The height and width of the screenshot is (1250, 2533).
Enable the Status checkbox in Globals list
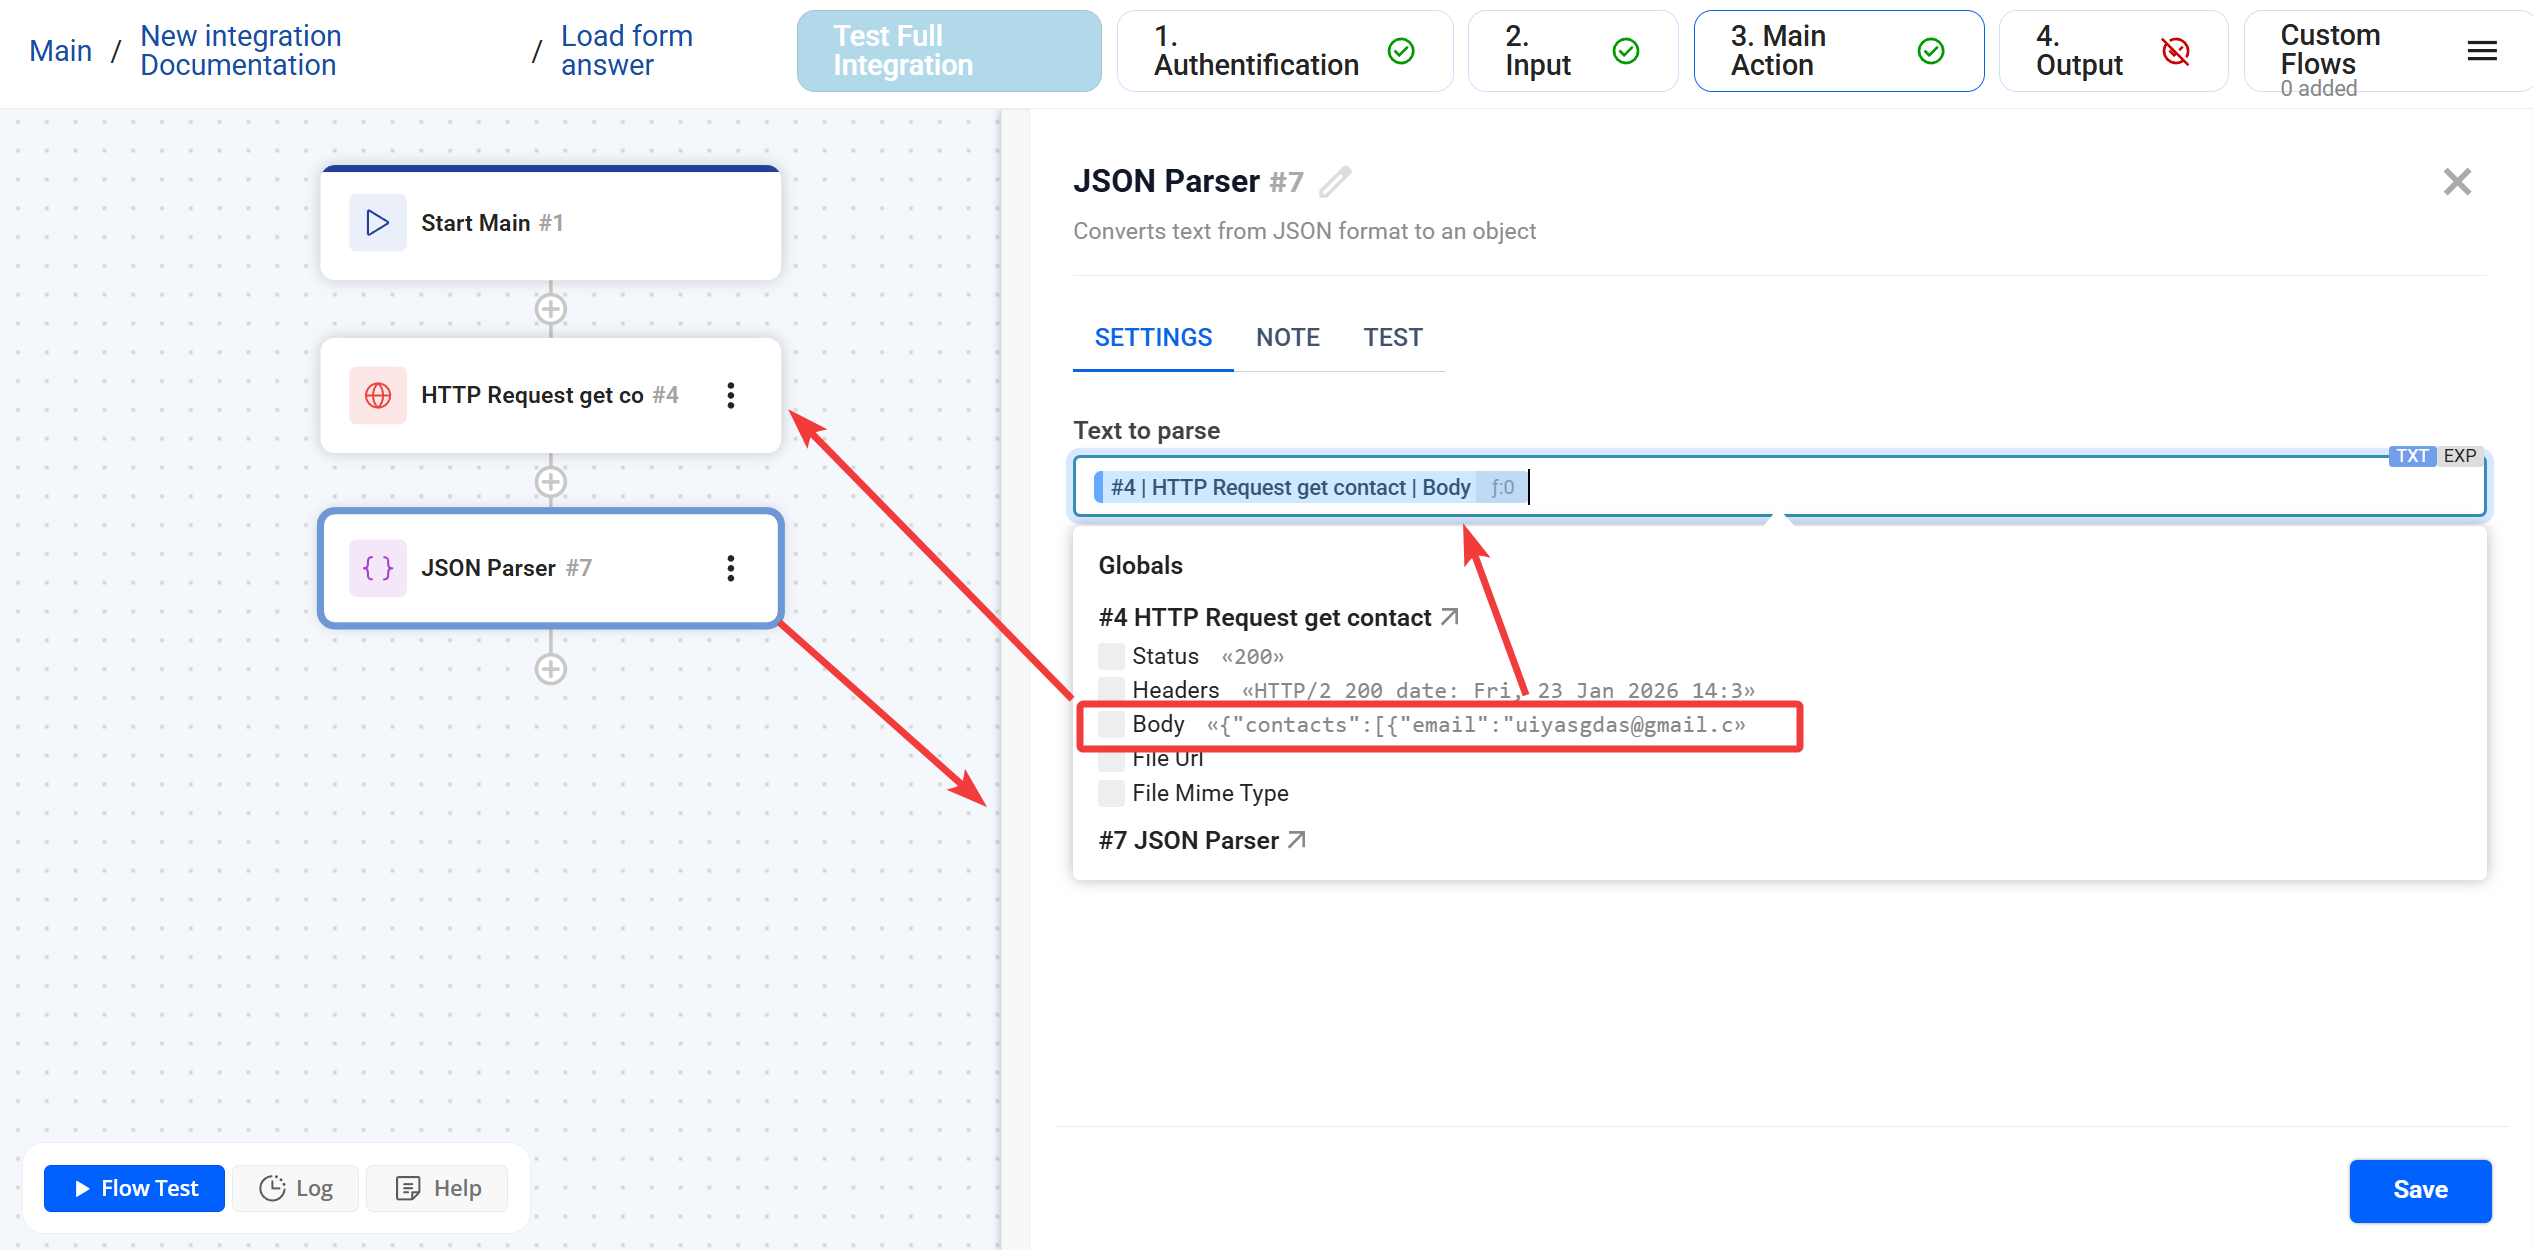[1110, 656]
